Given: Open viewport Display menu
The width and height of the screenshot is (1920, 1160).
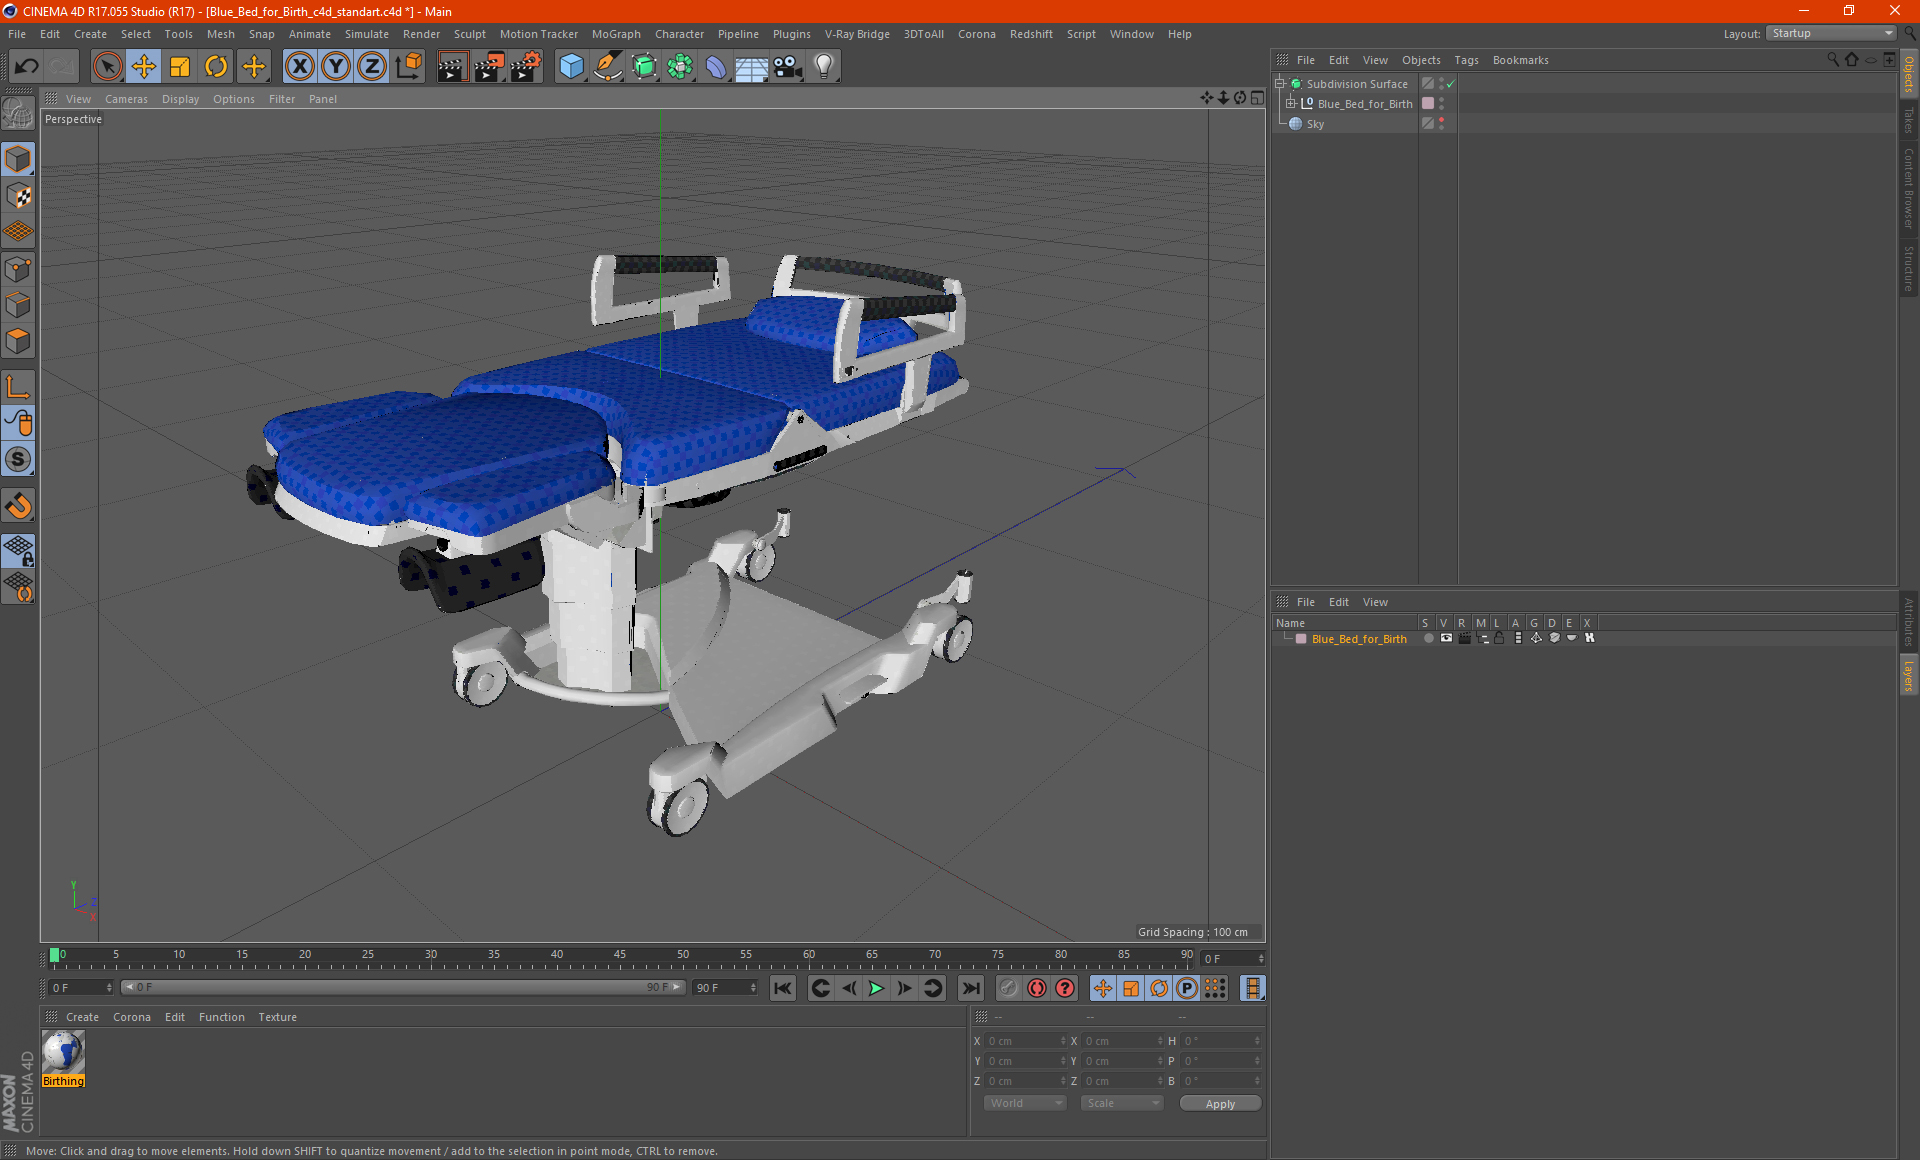Looking at the screenshot, I should (x=180, y=99).
